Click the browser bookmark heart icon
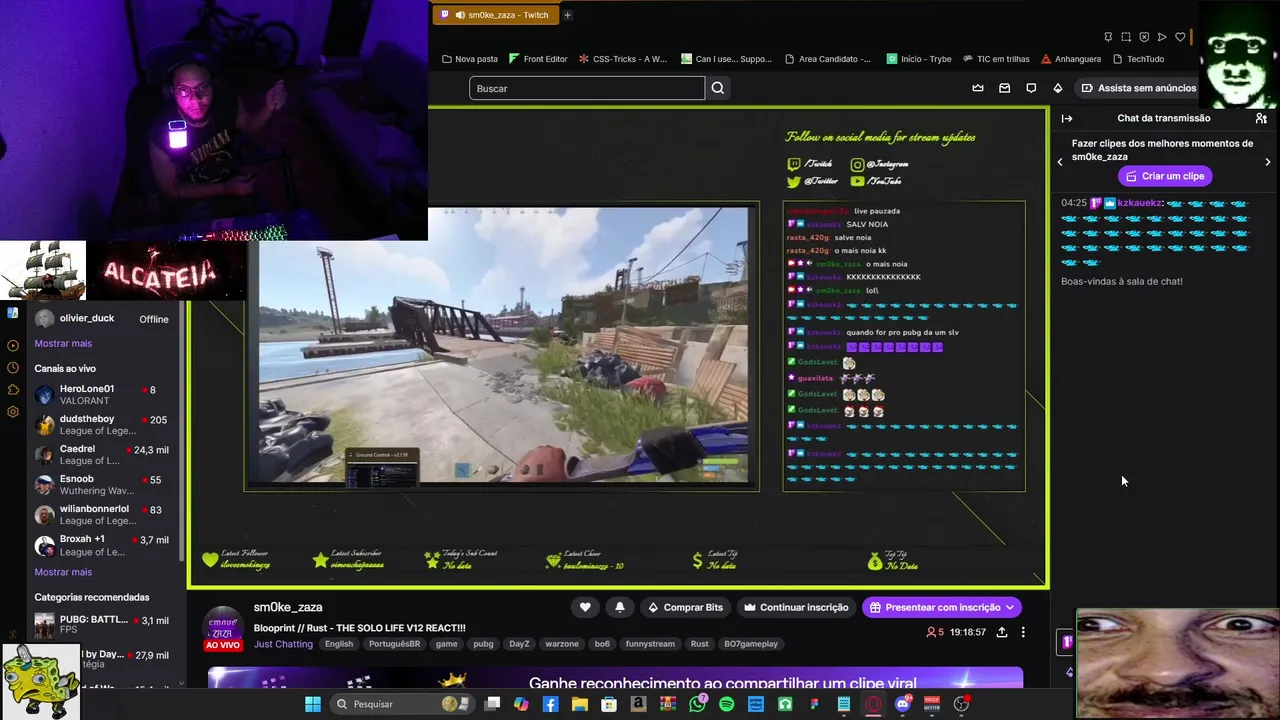The height and width of the screenshot is (720, 1280). tap(1180, 37)
